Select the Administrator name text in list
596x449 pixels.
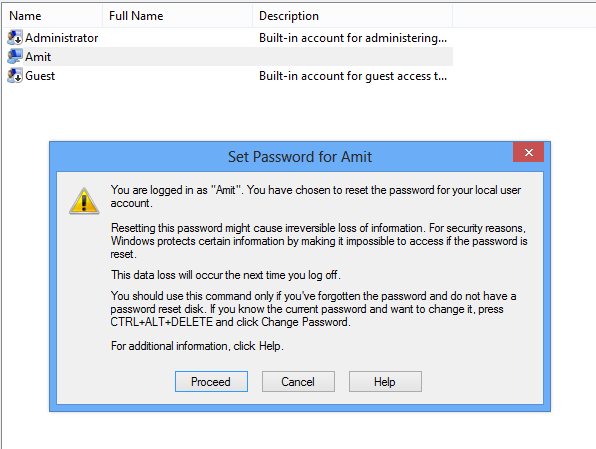pyautogui.click(x=62, y=38)
